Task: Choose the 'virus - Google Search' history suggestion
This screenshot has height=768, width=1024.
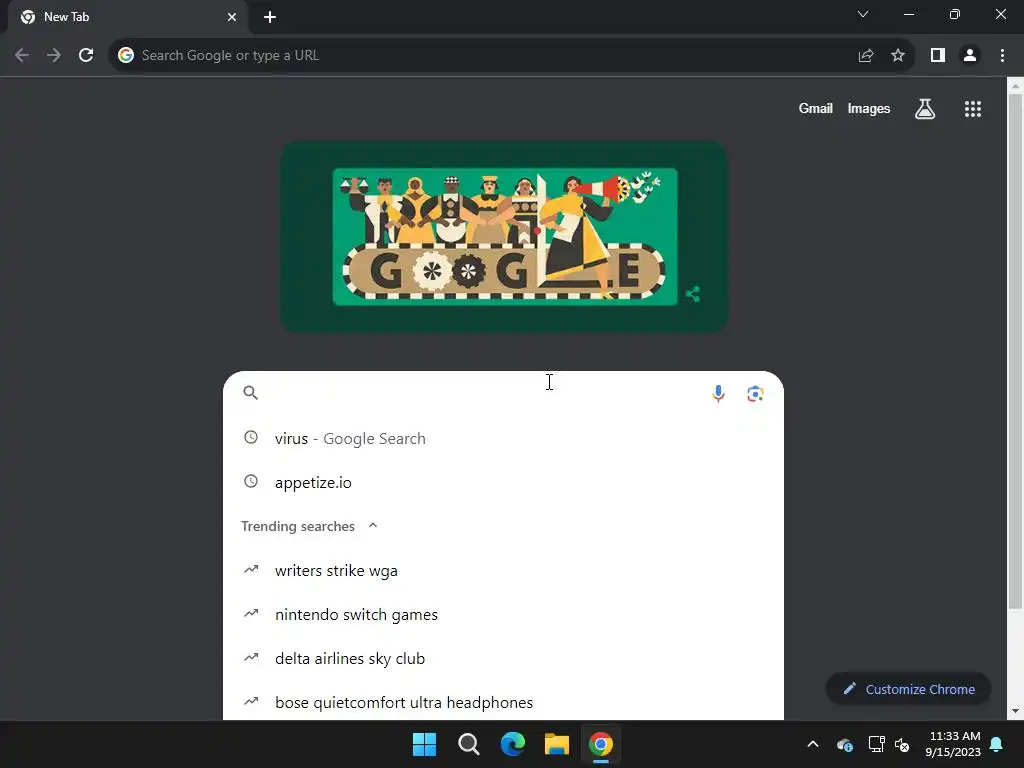Action: click(503, 438)
